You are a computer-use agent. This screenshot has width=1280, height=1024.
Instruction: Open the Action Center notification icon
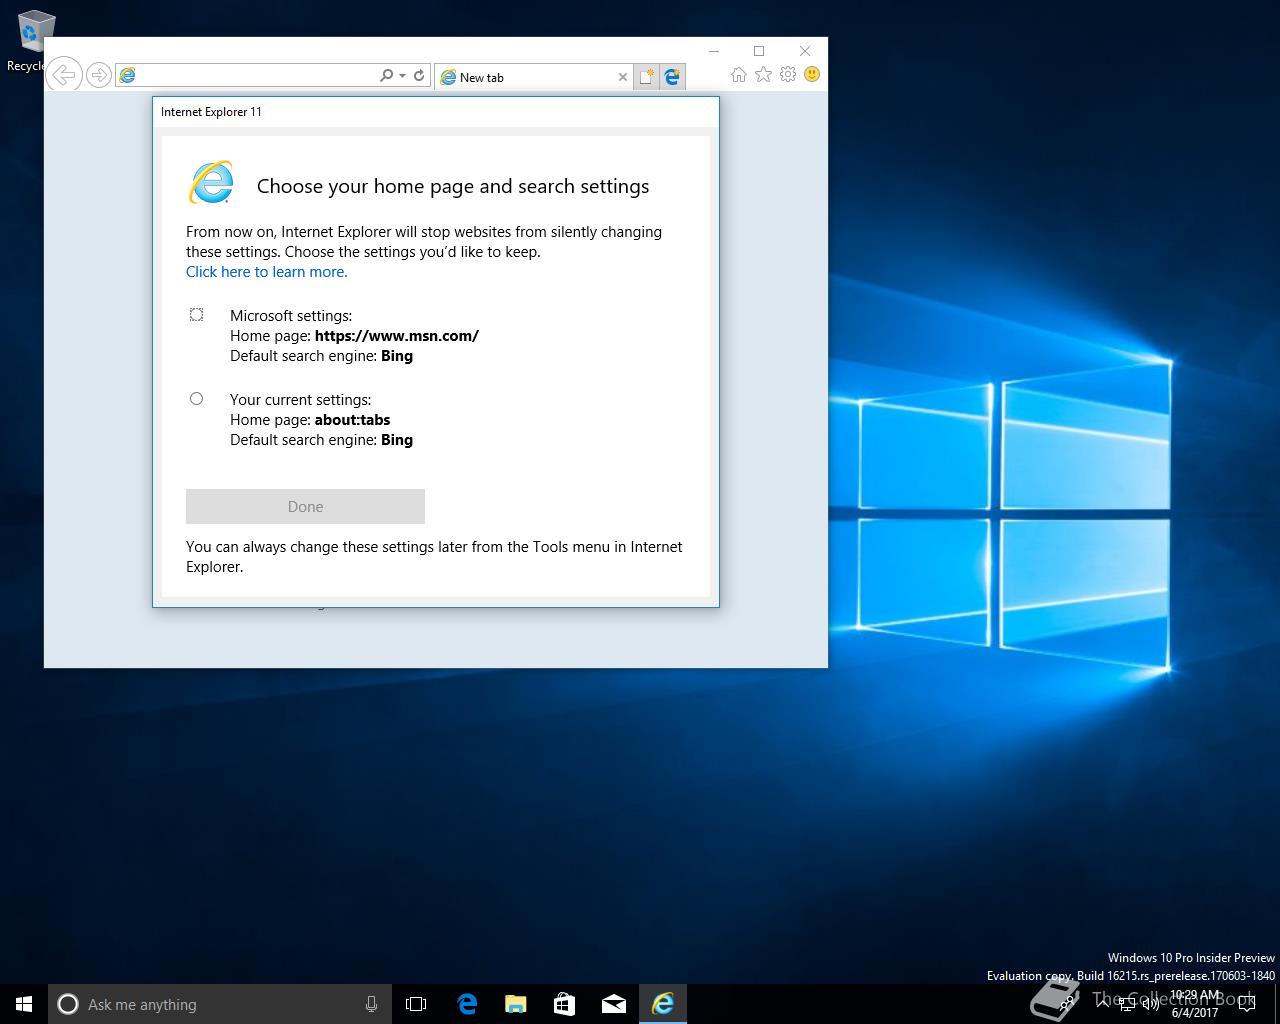click(1246, 1004)
